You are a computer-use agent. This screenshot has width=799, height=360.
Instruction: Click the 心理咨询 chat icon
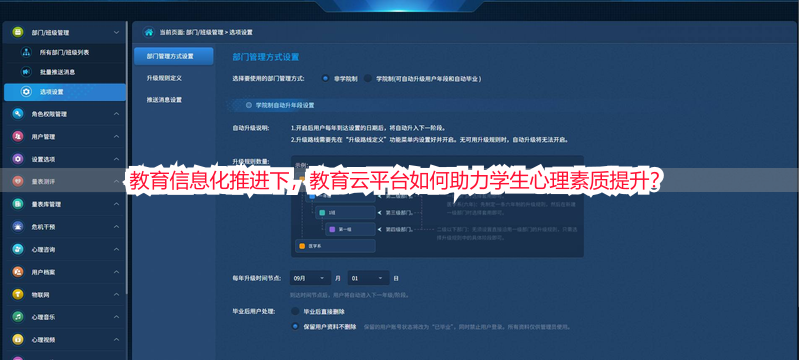[18, 249]
